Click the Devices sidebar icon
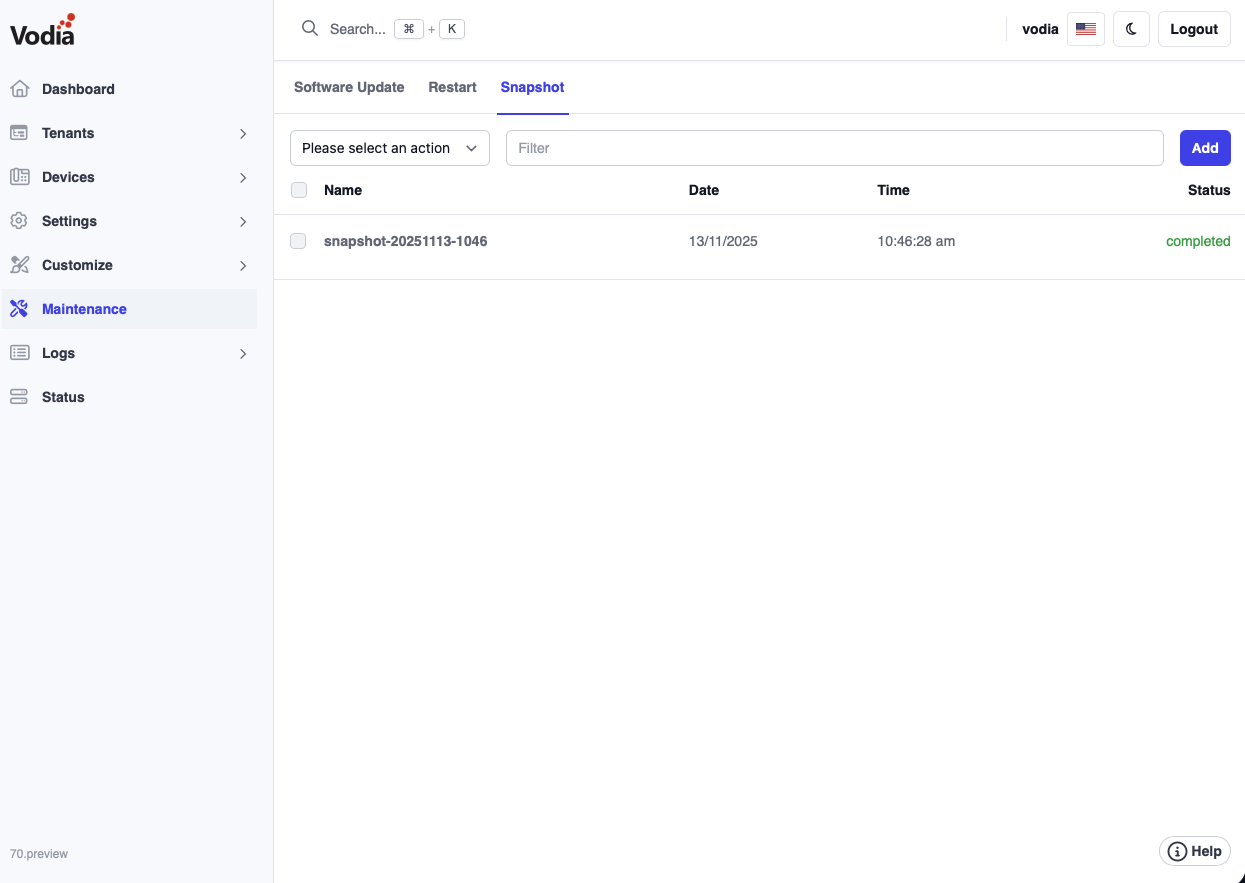Viewport: 1245px width, 883px height. tap(19, 177)
